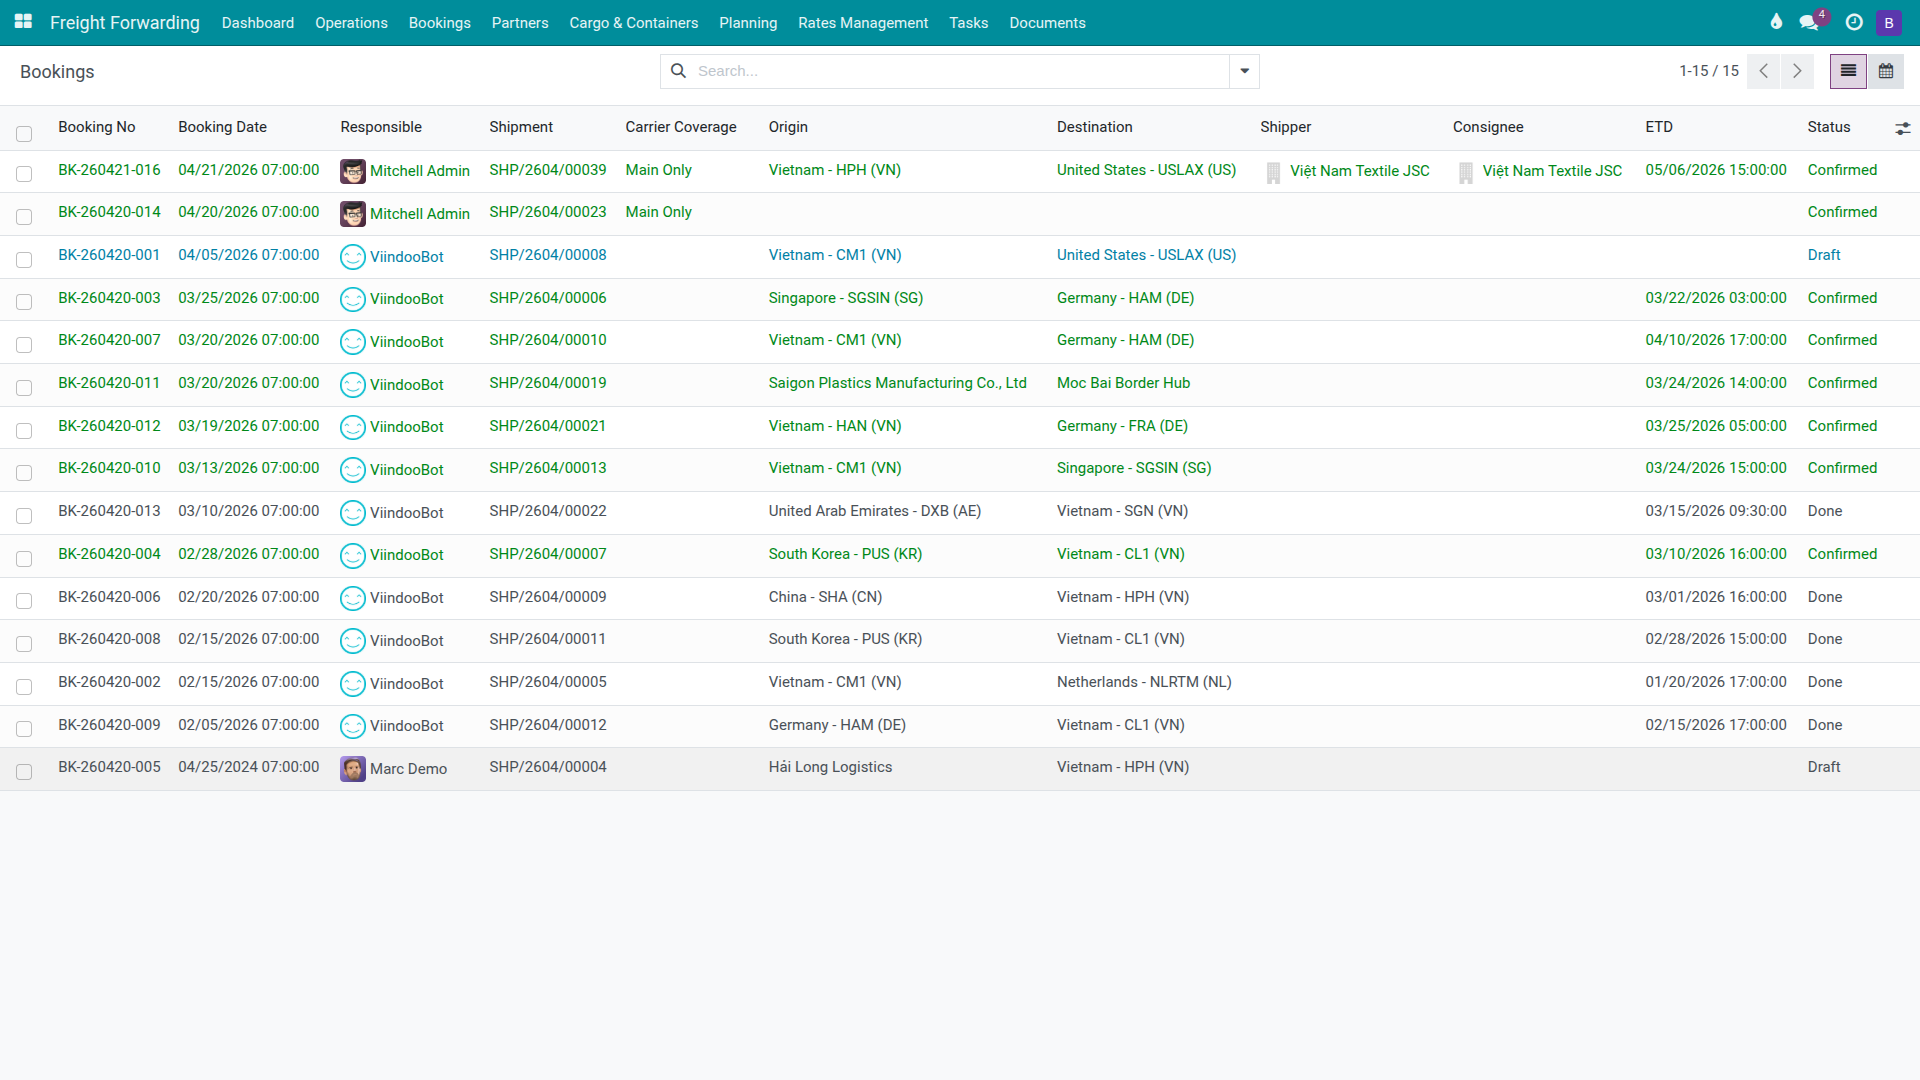This screenshot has height=1080, width=1920.
Task: Click ViindooBot avatar in BK-260420-002 row
Action: [353, 684]
